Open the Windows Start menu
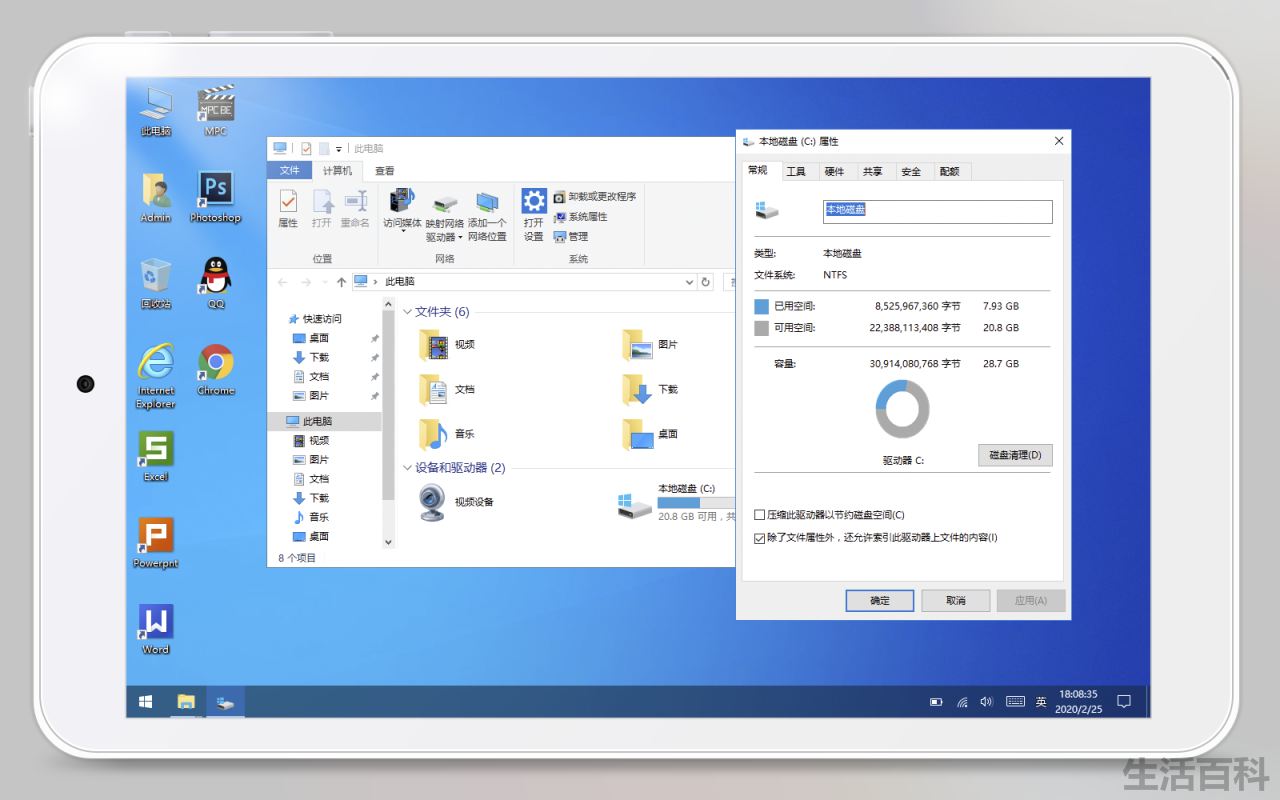This screenshot has height=800, width=1280. [x=146, y=702]
